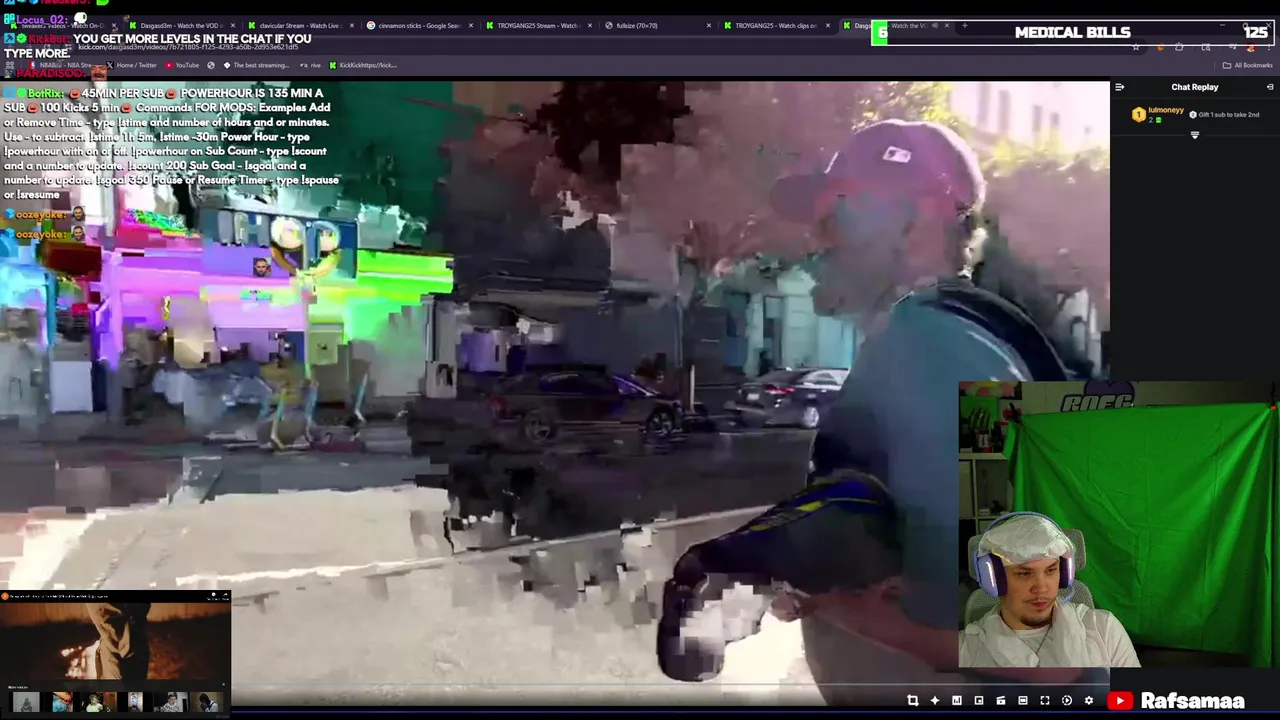1280x720 pixels.
Task: Expand pinned message chevron in Chat Replay
Action: (x=1194, y=134)
